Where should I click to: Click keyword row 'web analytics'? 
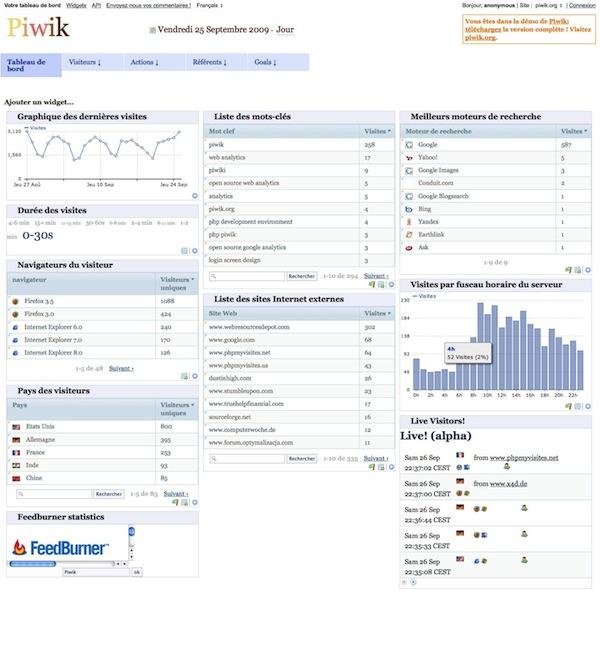[299, 158]
